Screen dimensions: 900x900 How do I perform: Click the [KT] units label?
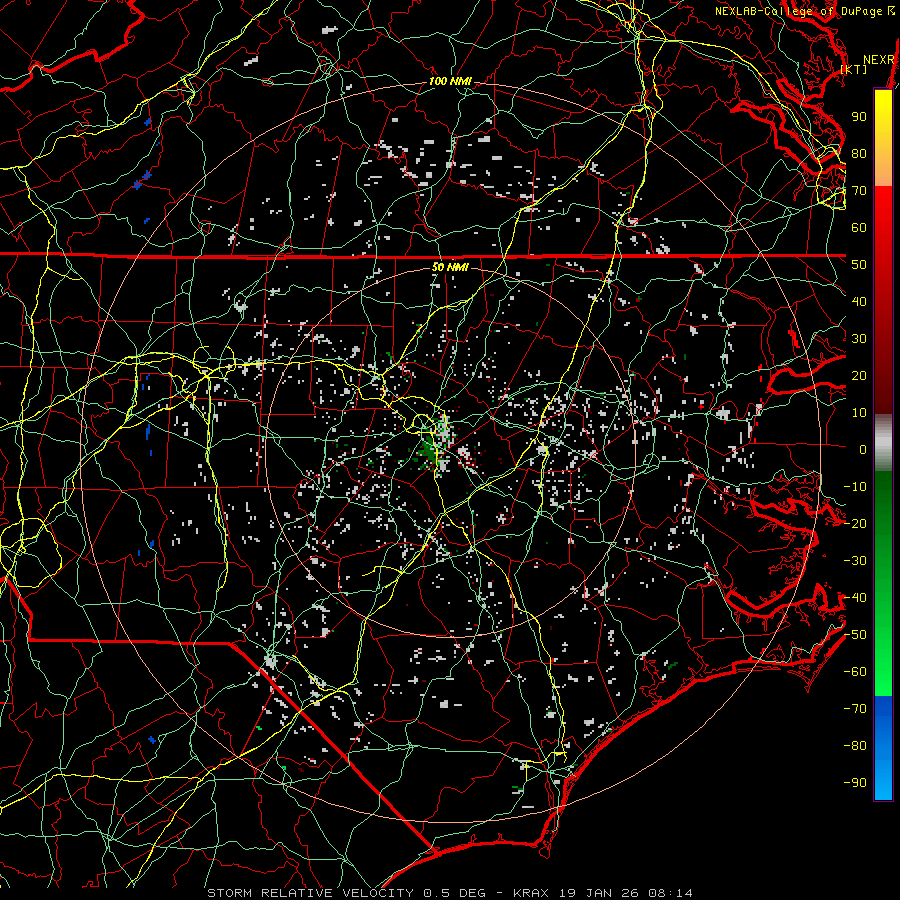[854, 69]
